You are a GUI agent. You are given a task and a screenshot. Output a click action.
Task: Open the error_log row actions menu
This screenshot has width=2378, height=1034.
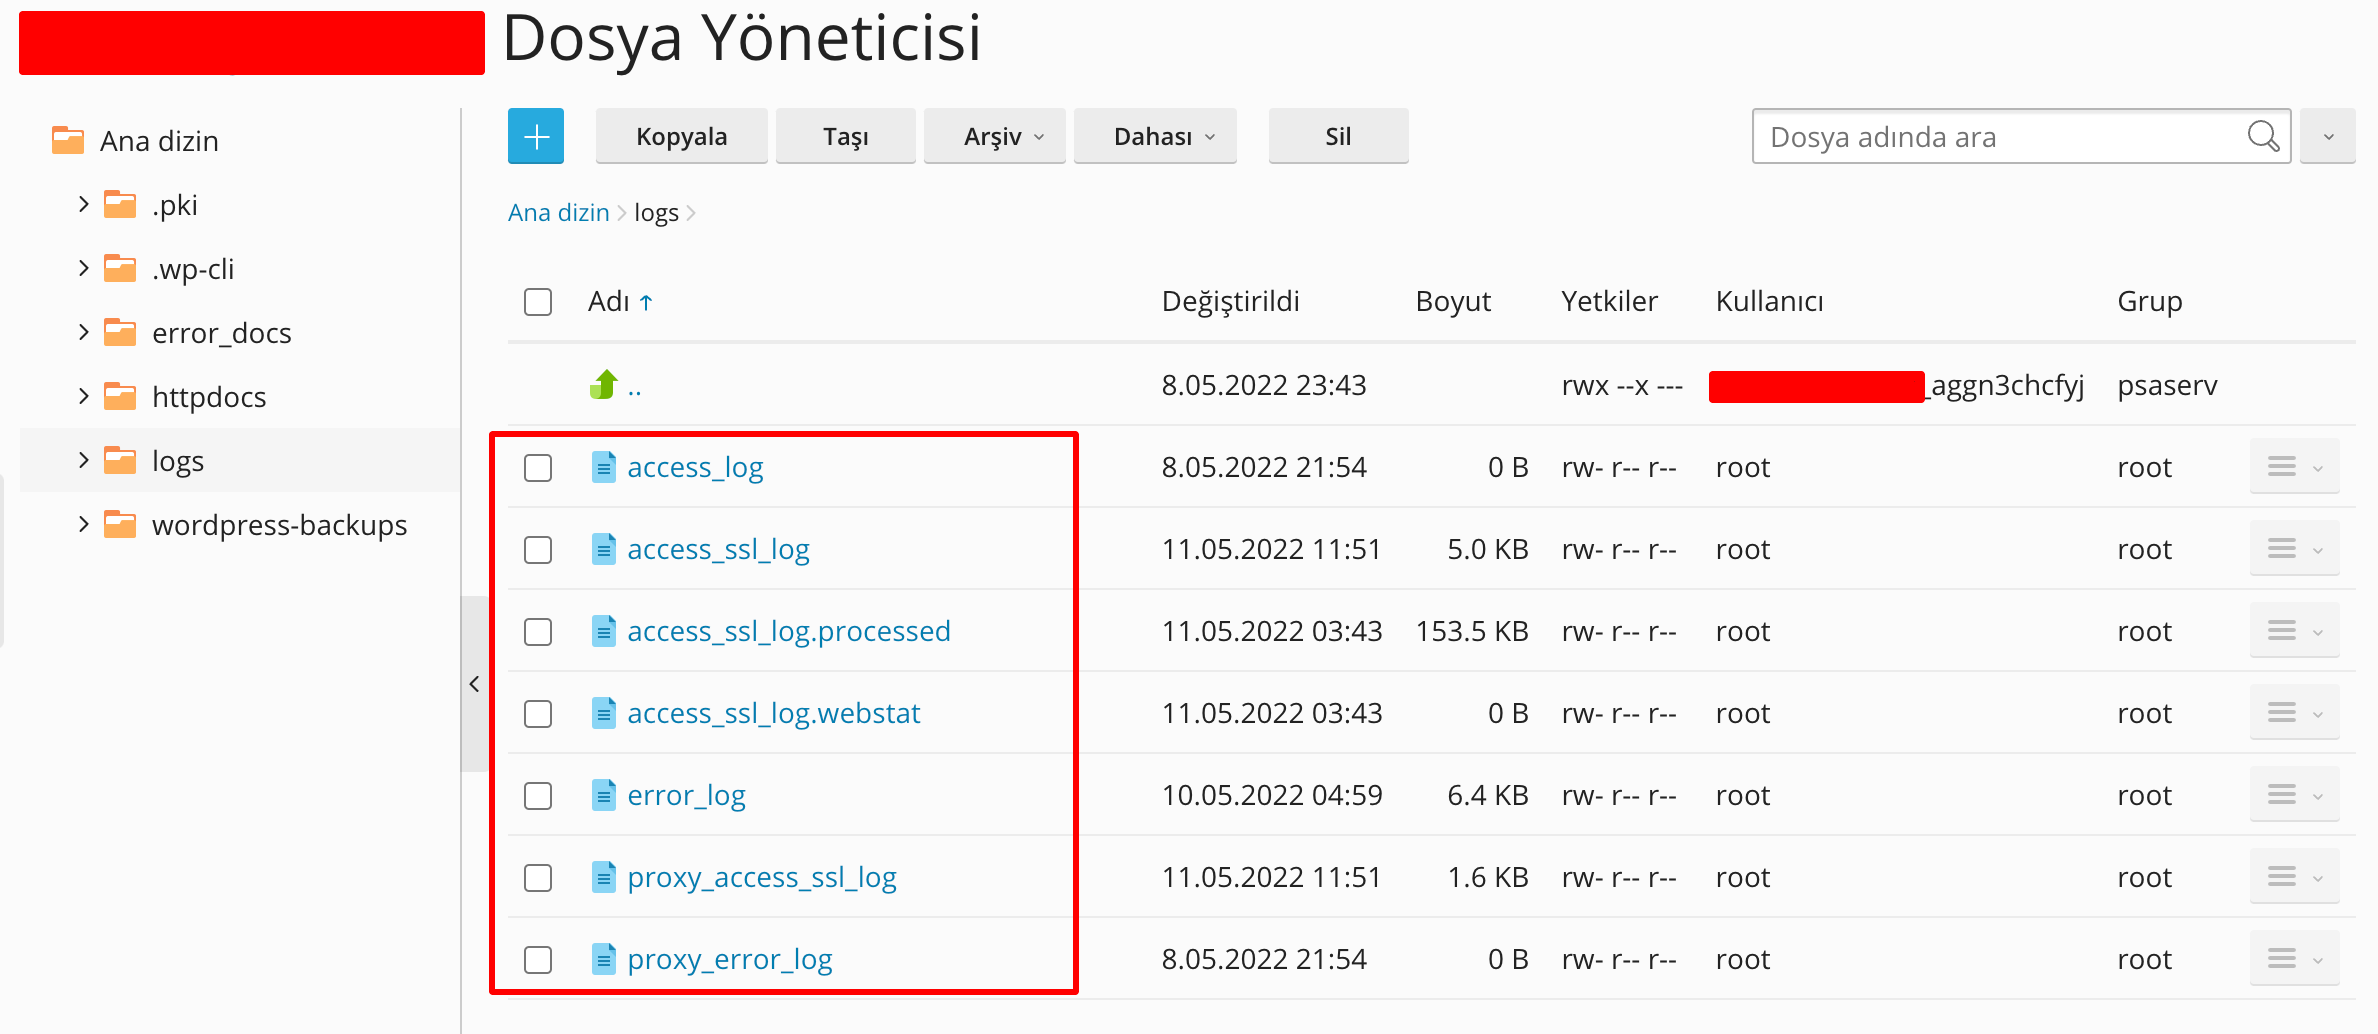[x=2295, y=795]
